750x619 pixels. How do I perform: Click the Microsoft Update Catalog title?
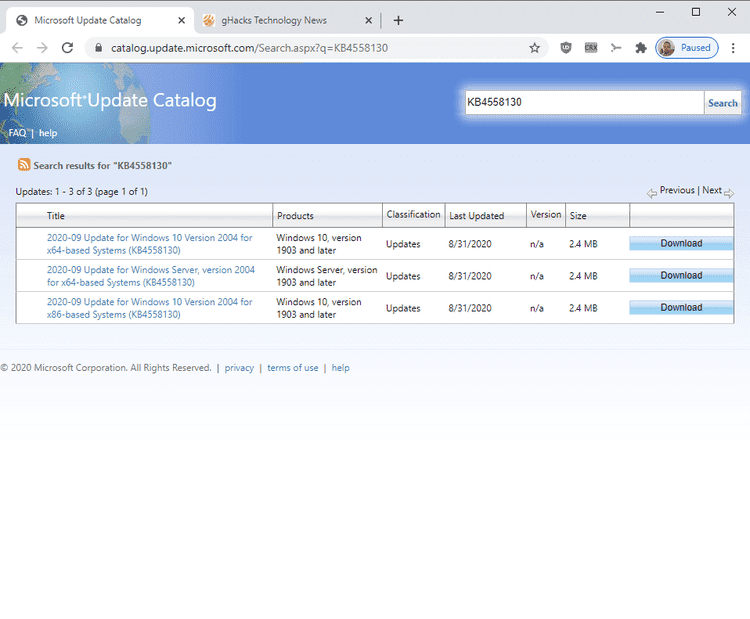pyautogui.click(x=110, y=100)
